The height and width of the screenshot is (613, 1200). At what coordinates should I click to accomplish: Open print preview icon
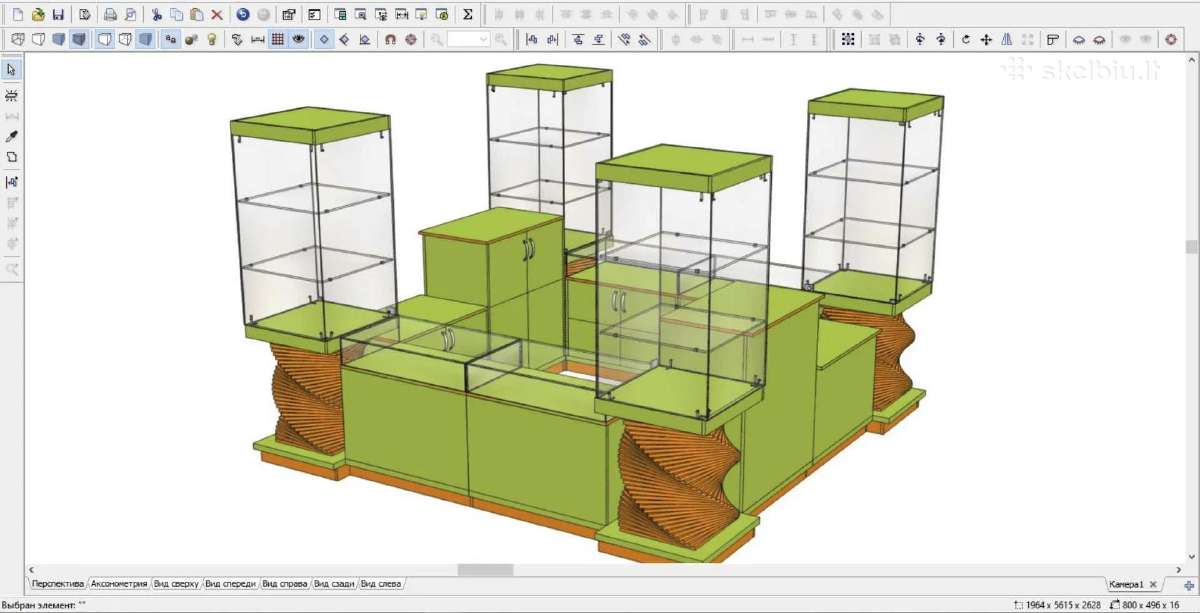(x=131, y=15)
